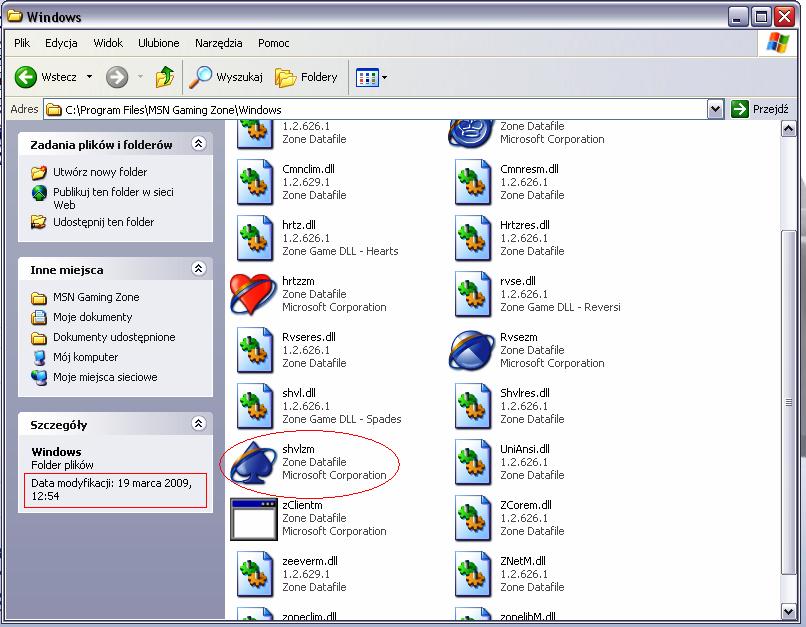Open the Ulubione menu
This screenshot has height=627, width=806.
tap(158, 43)
